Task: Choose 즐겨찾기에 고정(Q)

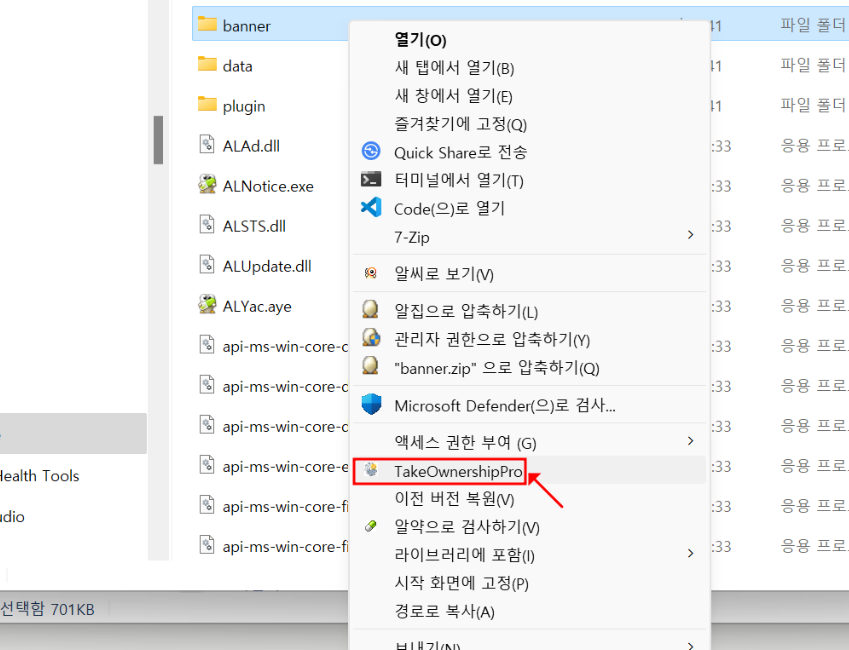Action: 530,124
